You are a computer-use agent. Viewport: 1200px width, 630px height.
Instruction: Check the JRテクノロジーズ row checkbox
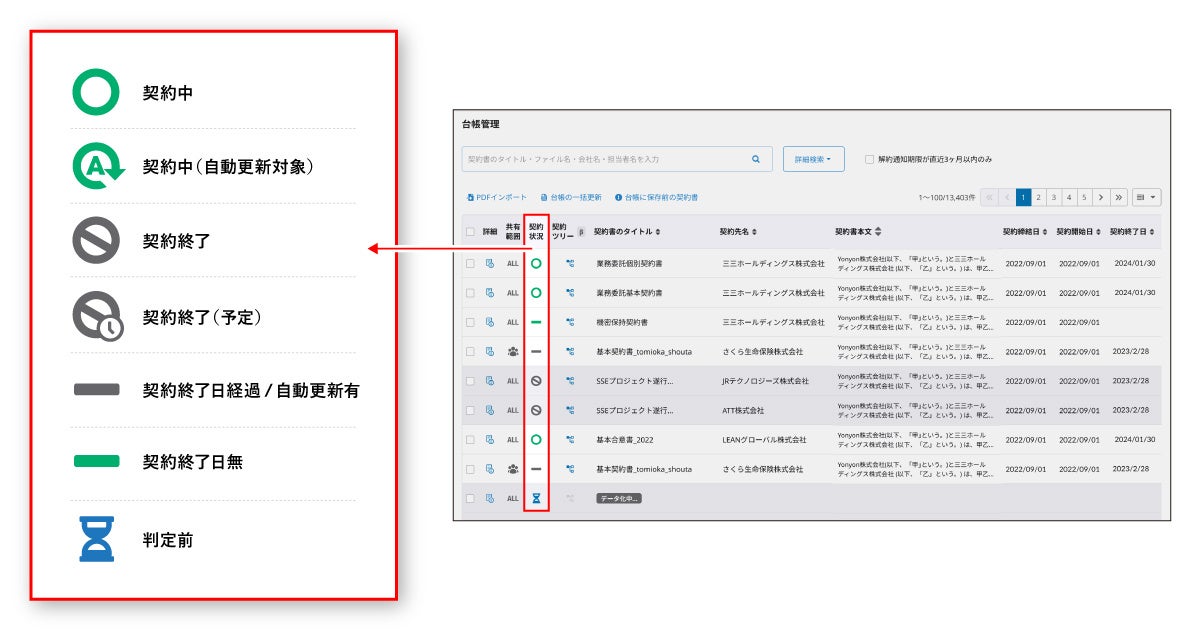tap(470, 381)
